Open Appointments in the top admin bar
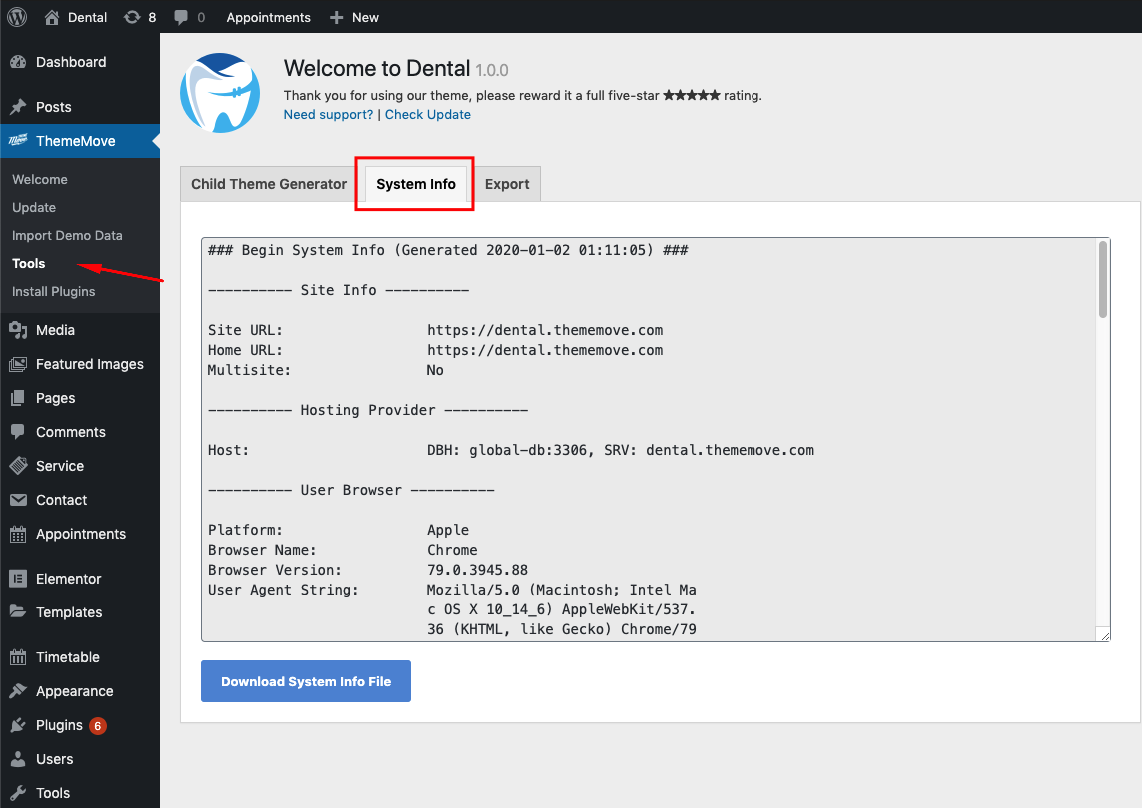 pyautogui.click(x=268, y=17)
